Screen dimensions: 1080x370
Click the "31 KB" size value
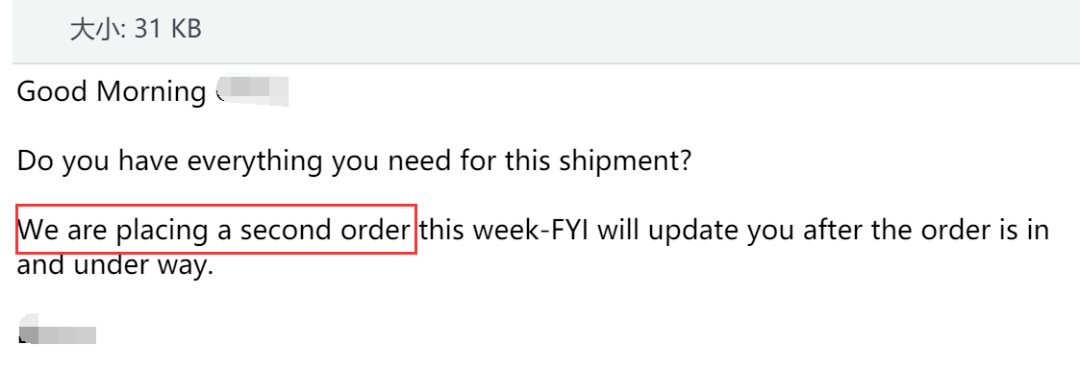[x=168, y=30]
